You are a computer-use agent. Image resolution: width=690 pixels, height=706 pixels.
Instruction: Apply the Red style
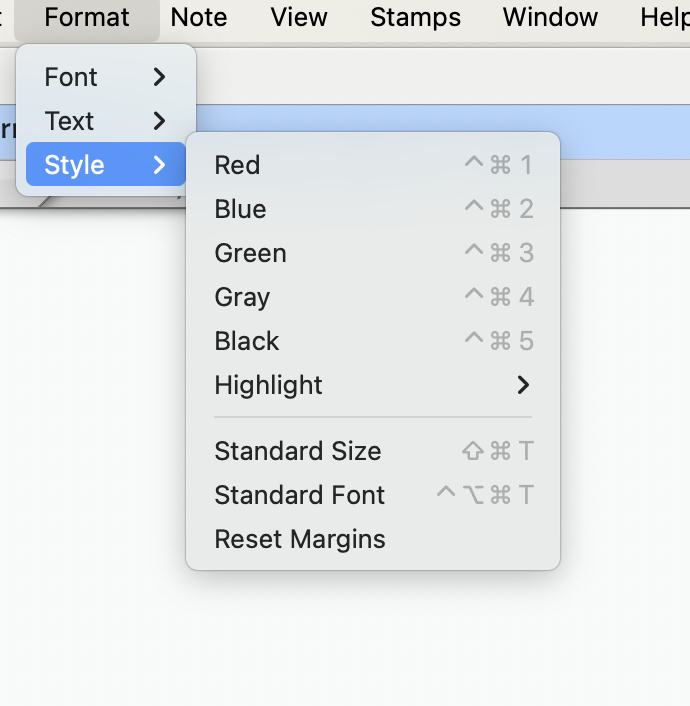[237, 165]
